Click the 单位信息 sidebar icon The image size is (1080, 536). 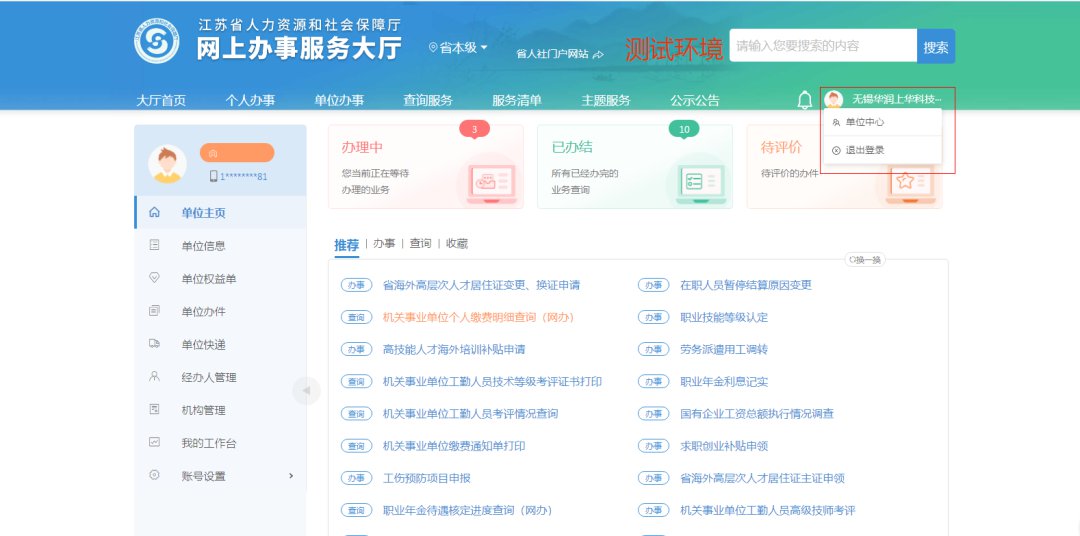[154, 246]
